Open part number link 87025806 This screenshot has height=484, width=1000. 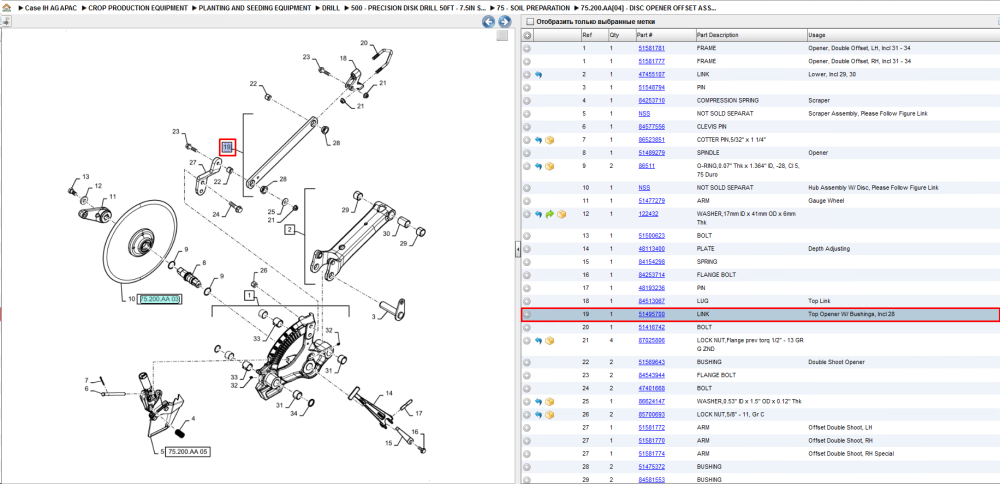click(651, 341)
